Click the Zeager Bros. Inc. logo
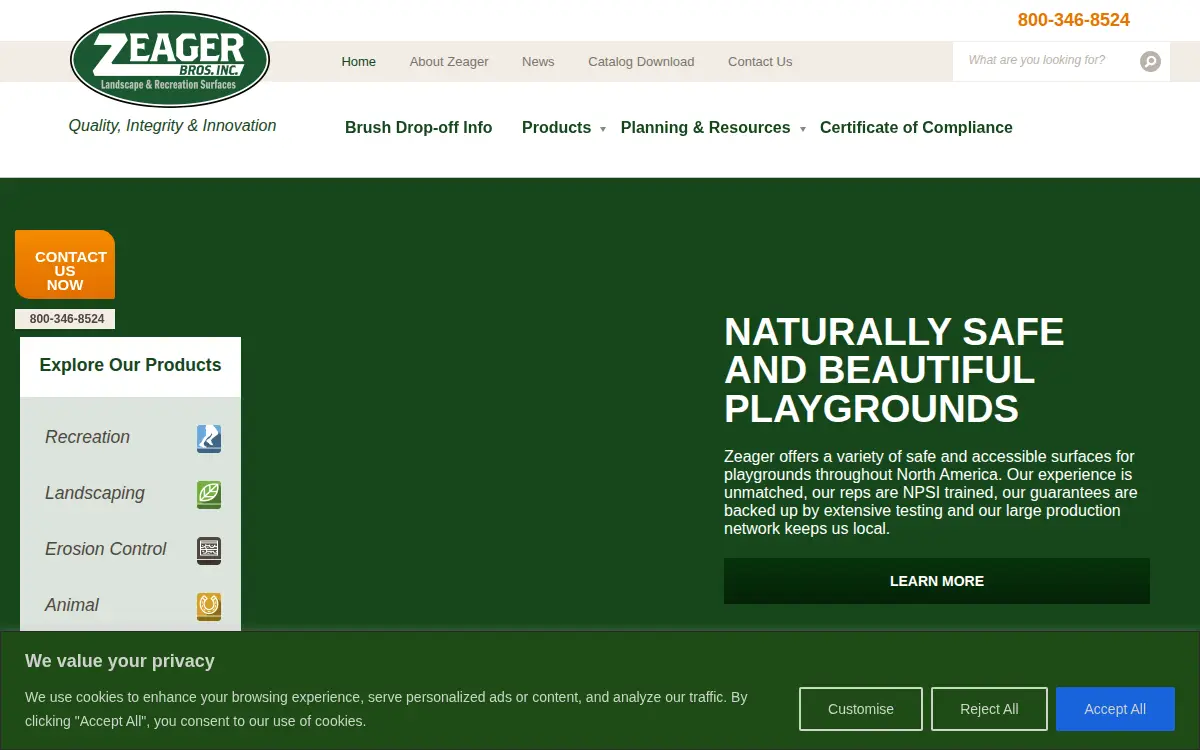The image size is (1200, 750). pos(170,60)
